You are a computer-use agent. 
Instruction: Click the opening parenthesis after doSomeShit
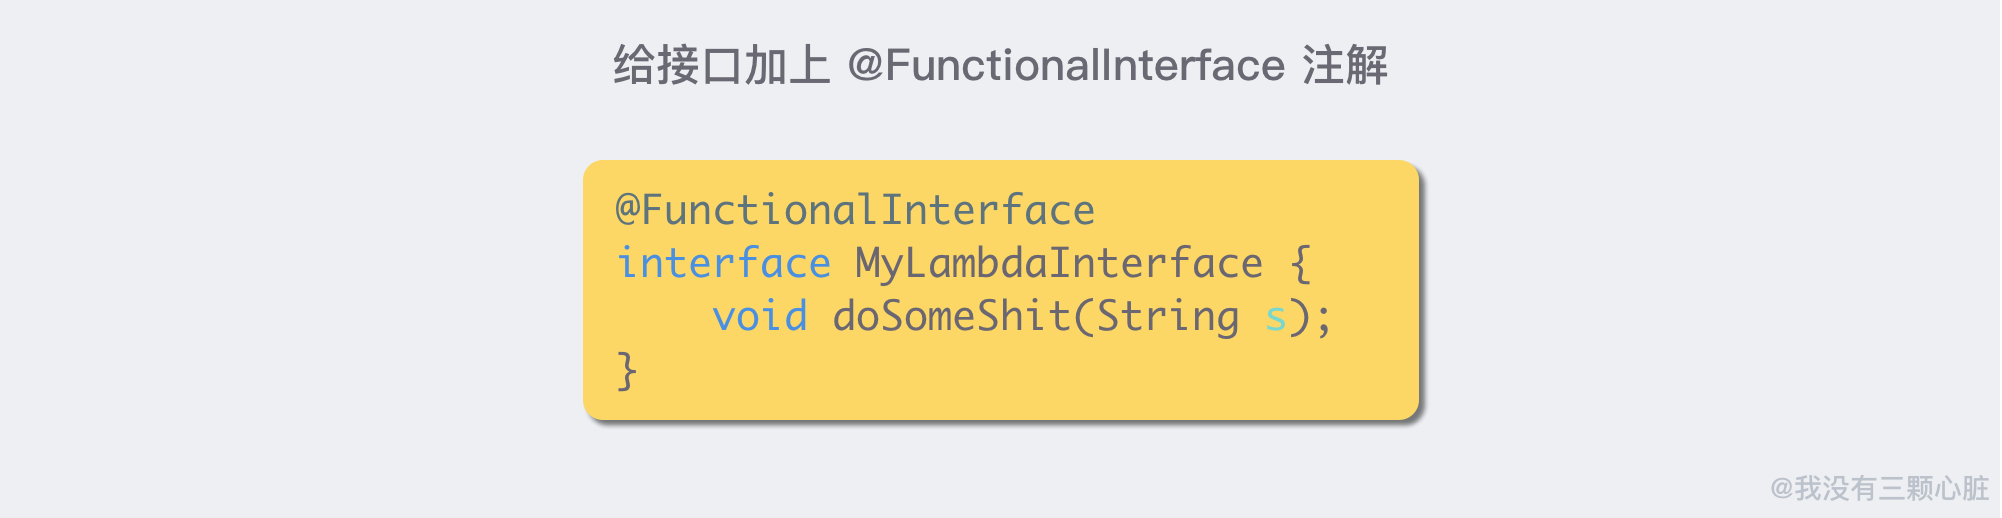tap(1084, 317)
